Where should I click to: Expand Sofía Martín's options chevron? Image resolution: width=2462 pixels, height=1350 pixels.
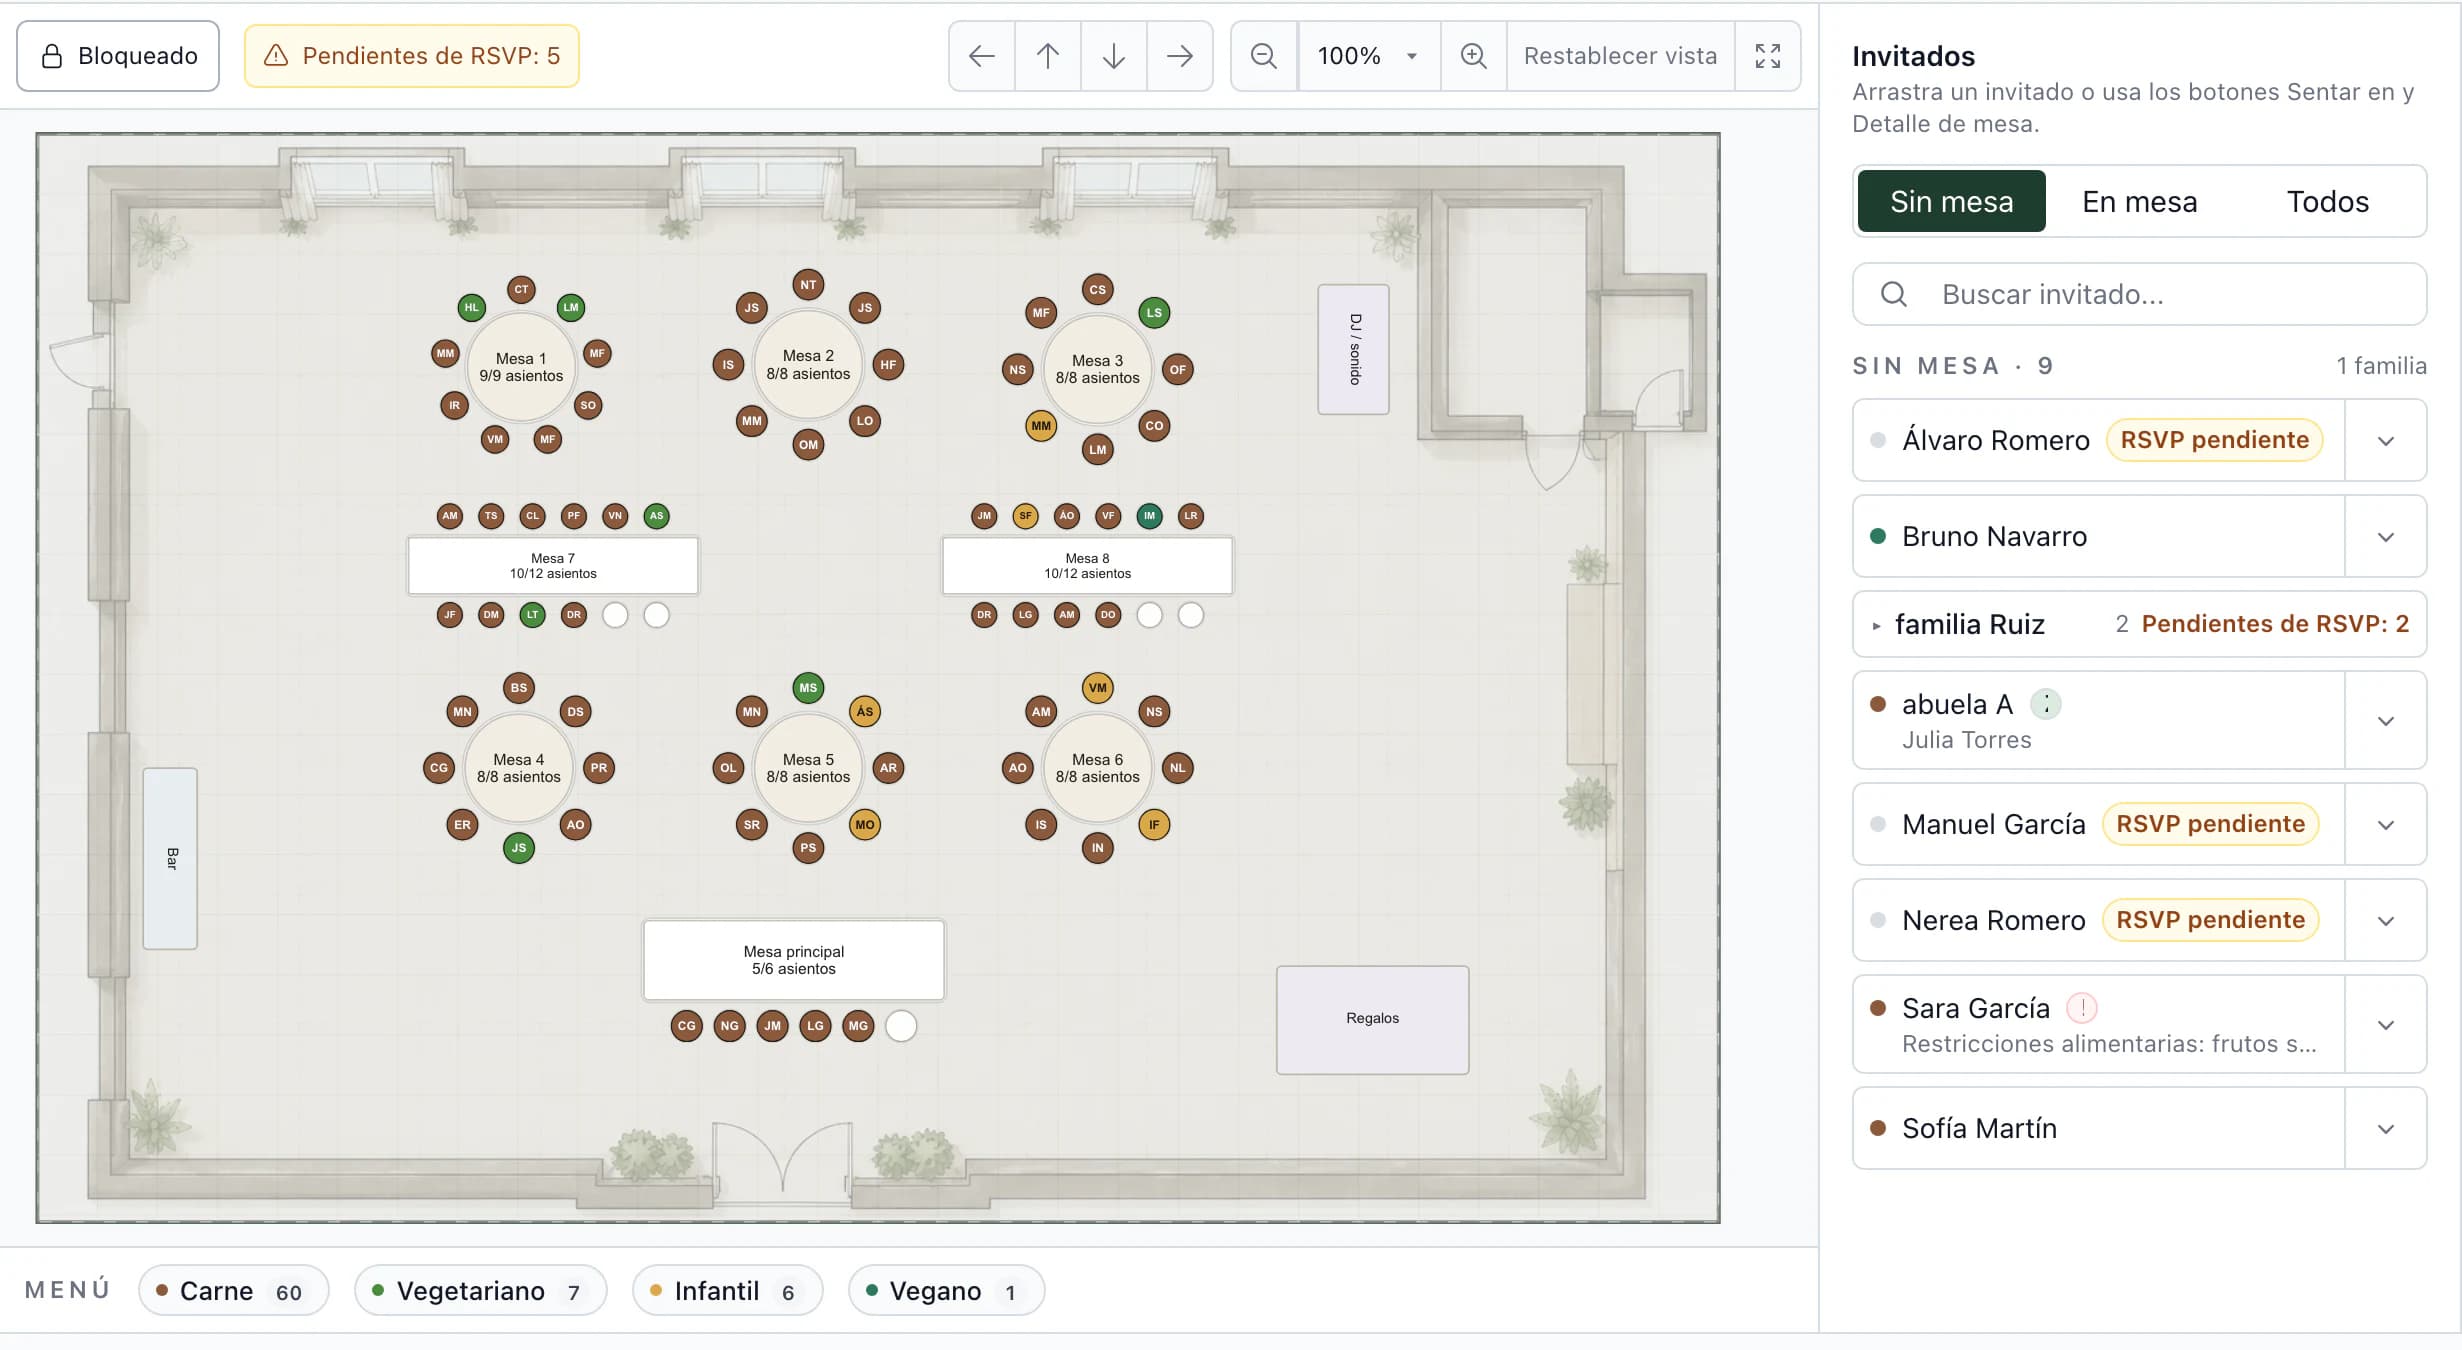[2385, 1129]
